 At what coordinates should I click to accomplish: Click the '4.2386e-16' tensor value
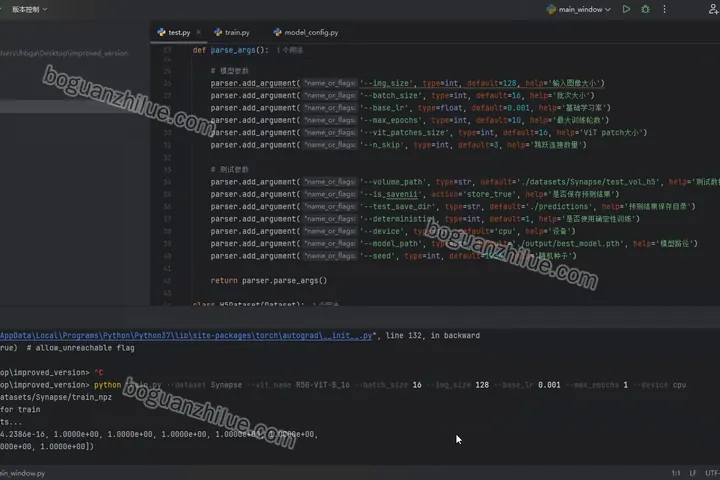[x=22, y=434]
